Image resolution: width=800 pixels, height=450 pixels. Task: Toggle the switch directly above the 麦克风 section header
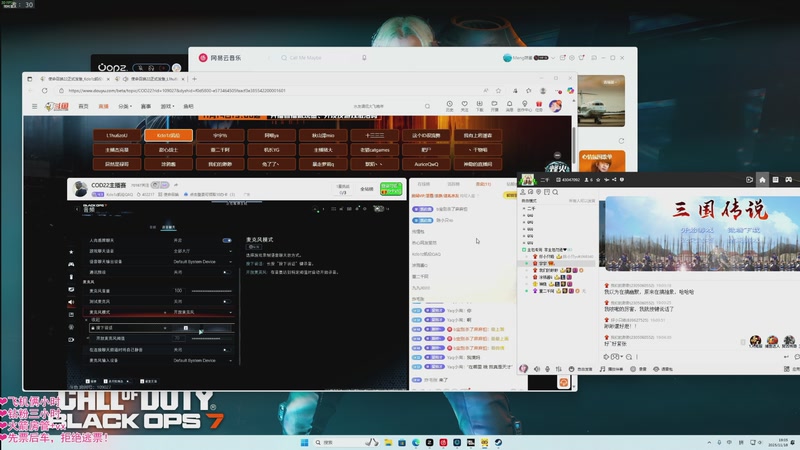pos(227,272)
